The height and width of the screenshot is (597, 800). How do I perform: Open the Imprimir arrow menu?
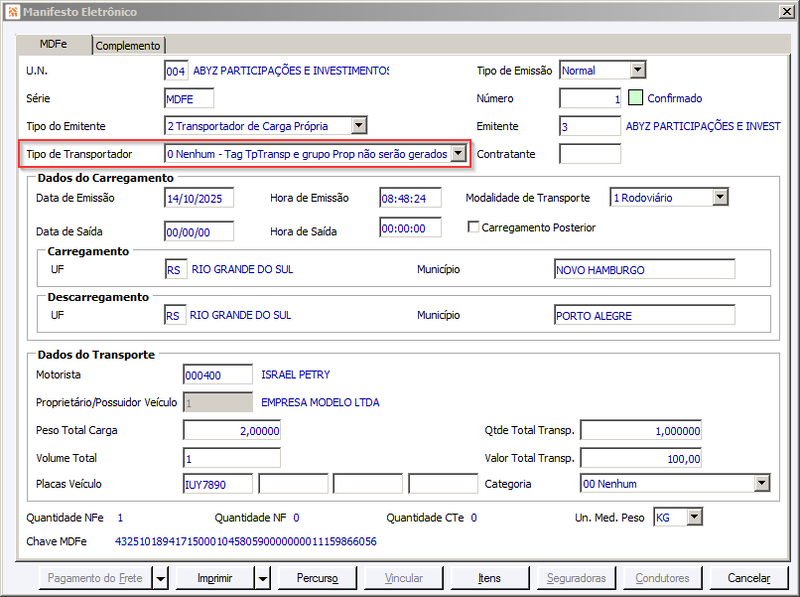(262, 578)
